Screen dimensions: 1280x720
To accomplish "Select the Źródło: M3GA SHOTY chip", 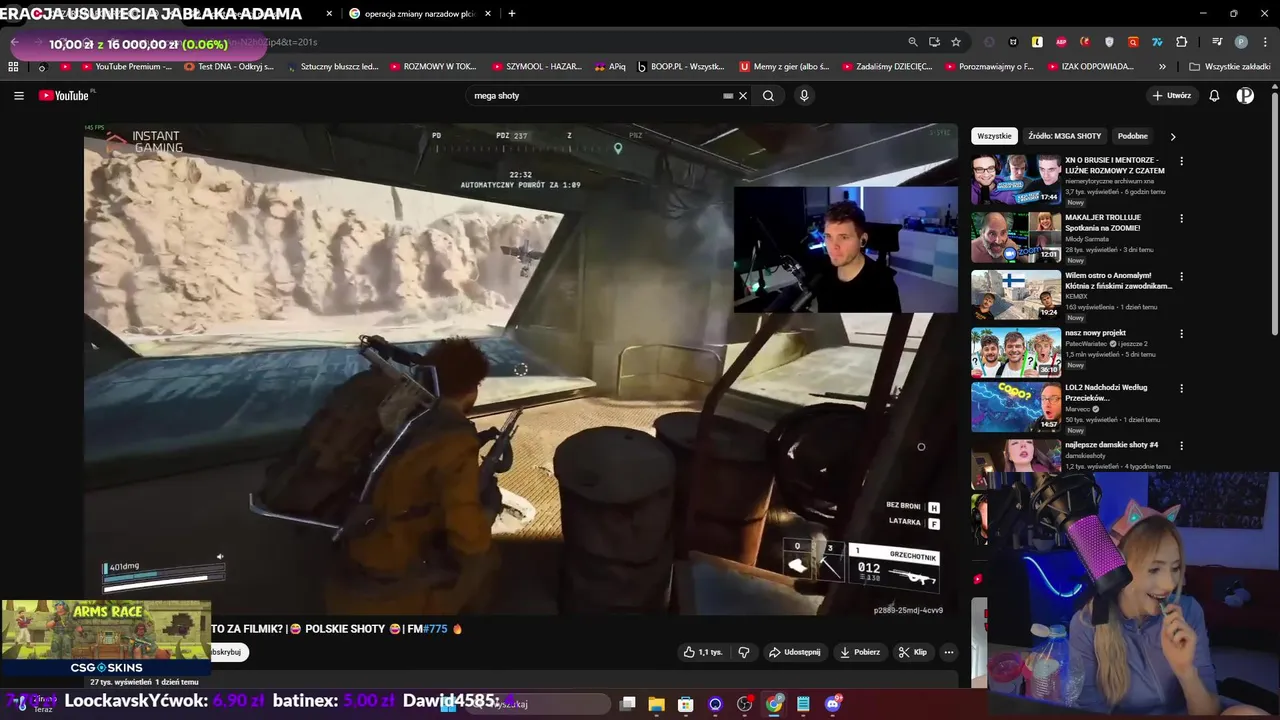I will coord(1064,136).
